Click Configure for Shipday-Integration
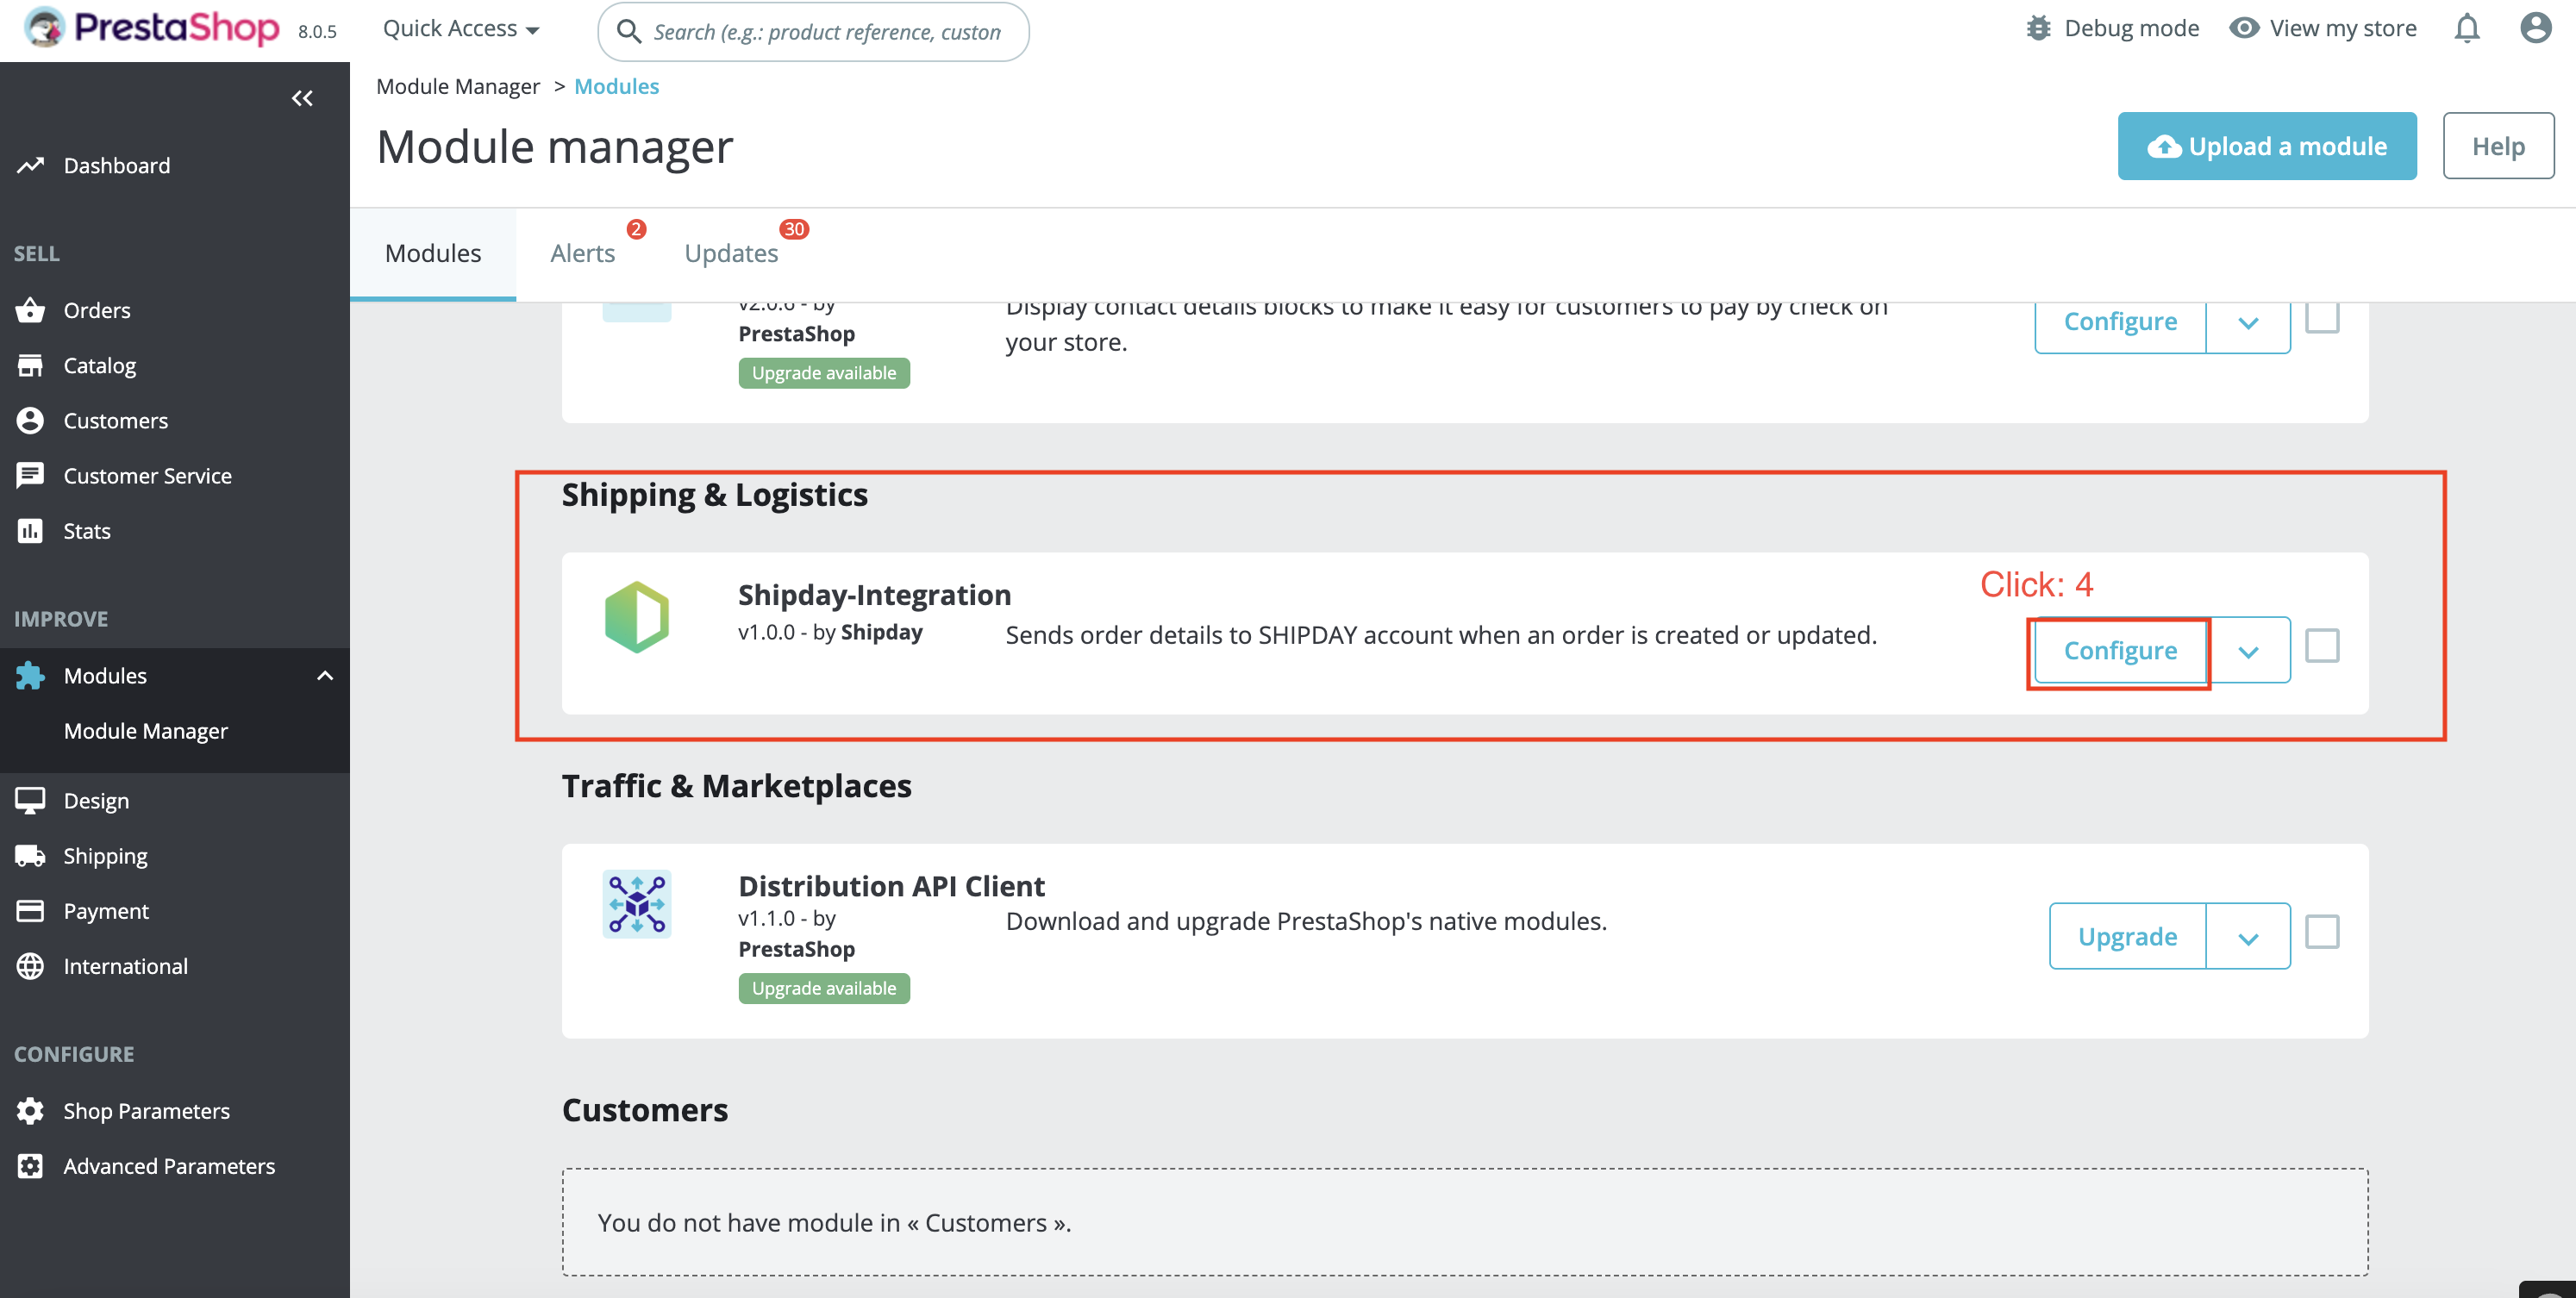Viewport: 2576px width, 1298px height. 2119,651
